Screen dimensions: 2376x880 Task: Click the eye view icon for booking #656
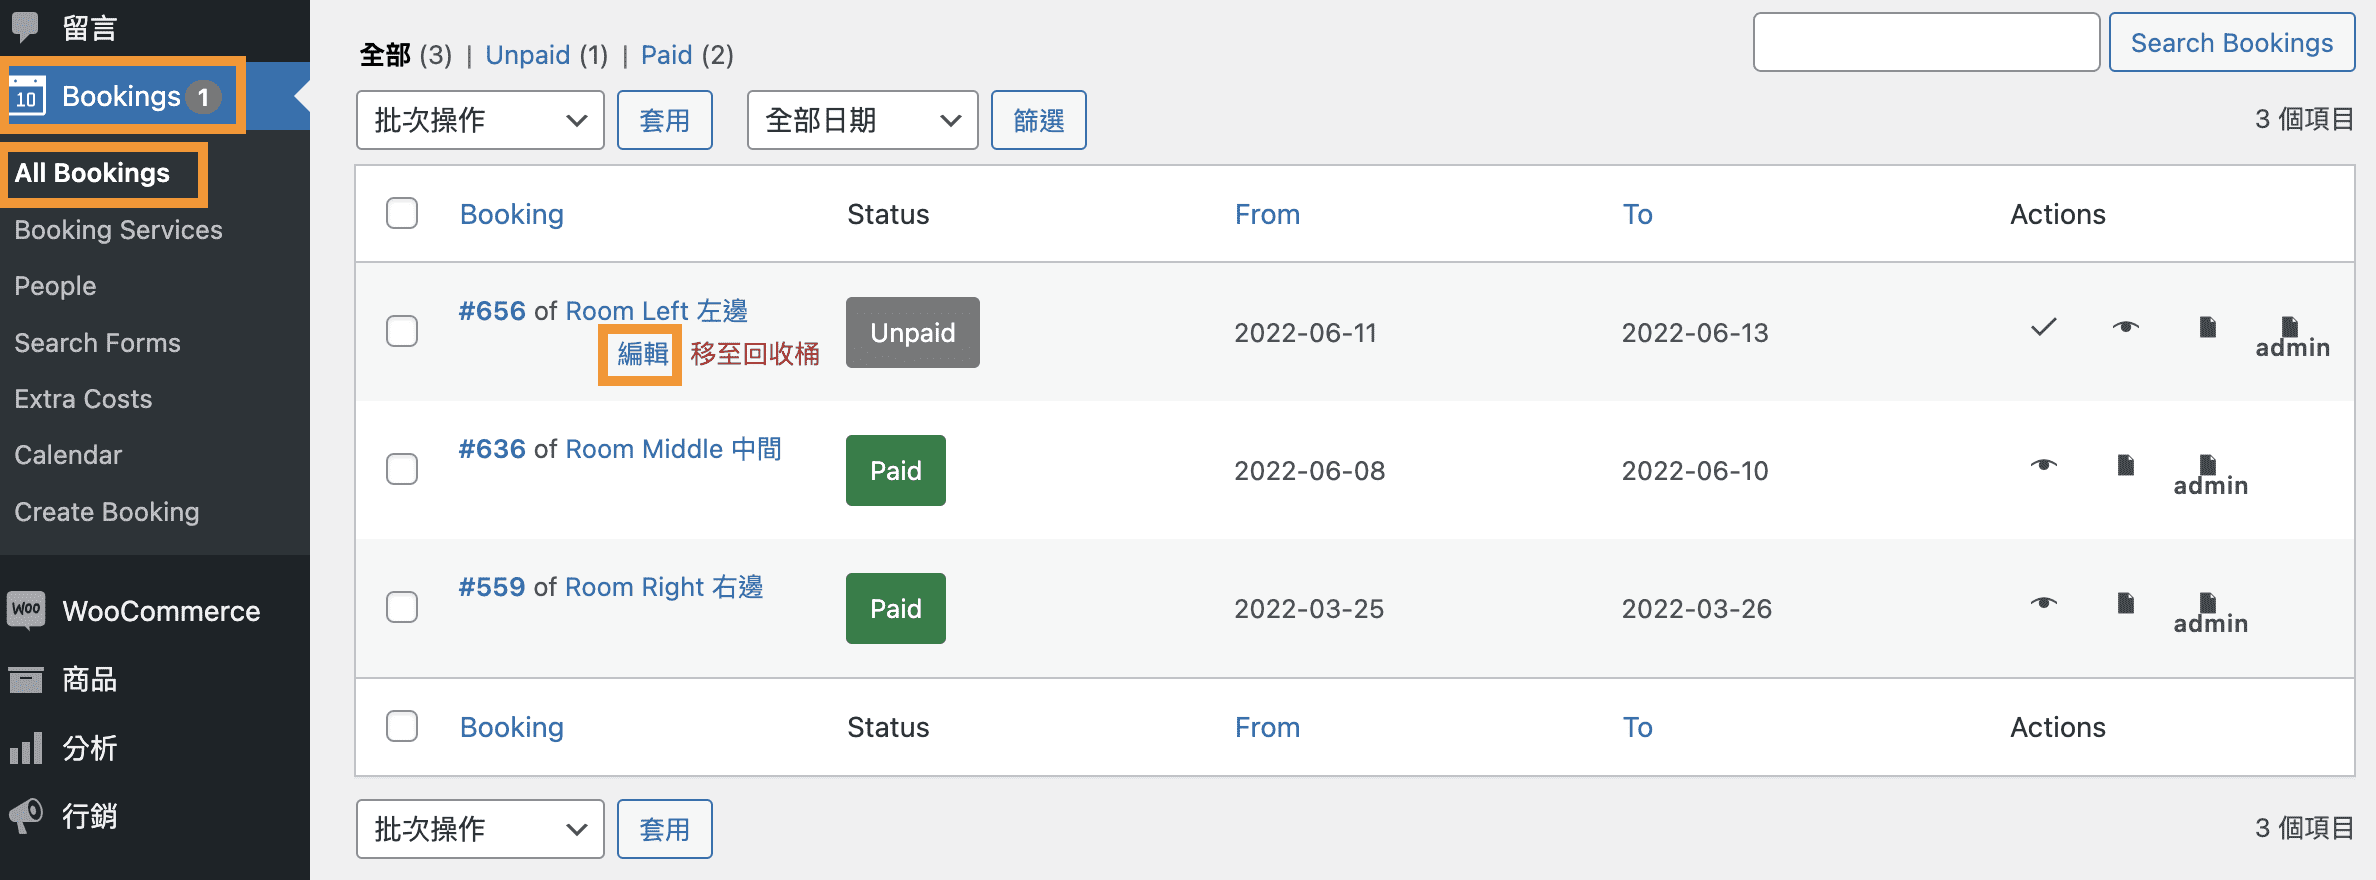(x=2125, y=327)
